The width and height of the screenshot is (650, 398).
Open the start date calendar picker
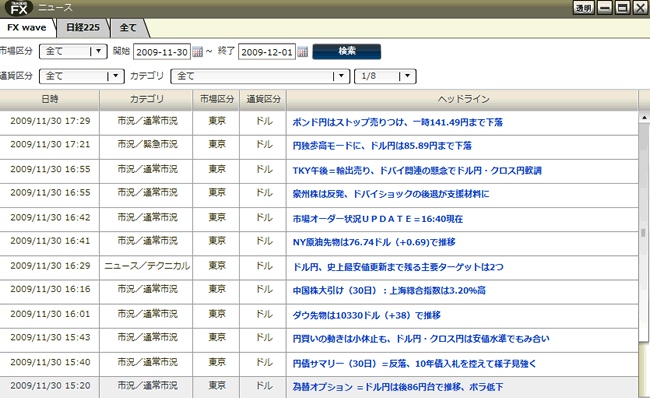198,52
